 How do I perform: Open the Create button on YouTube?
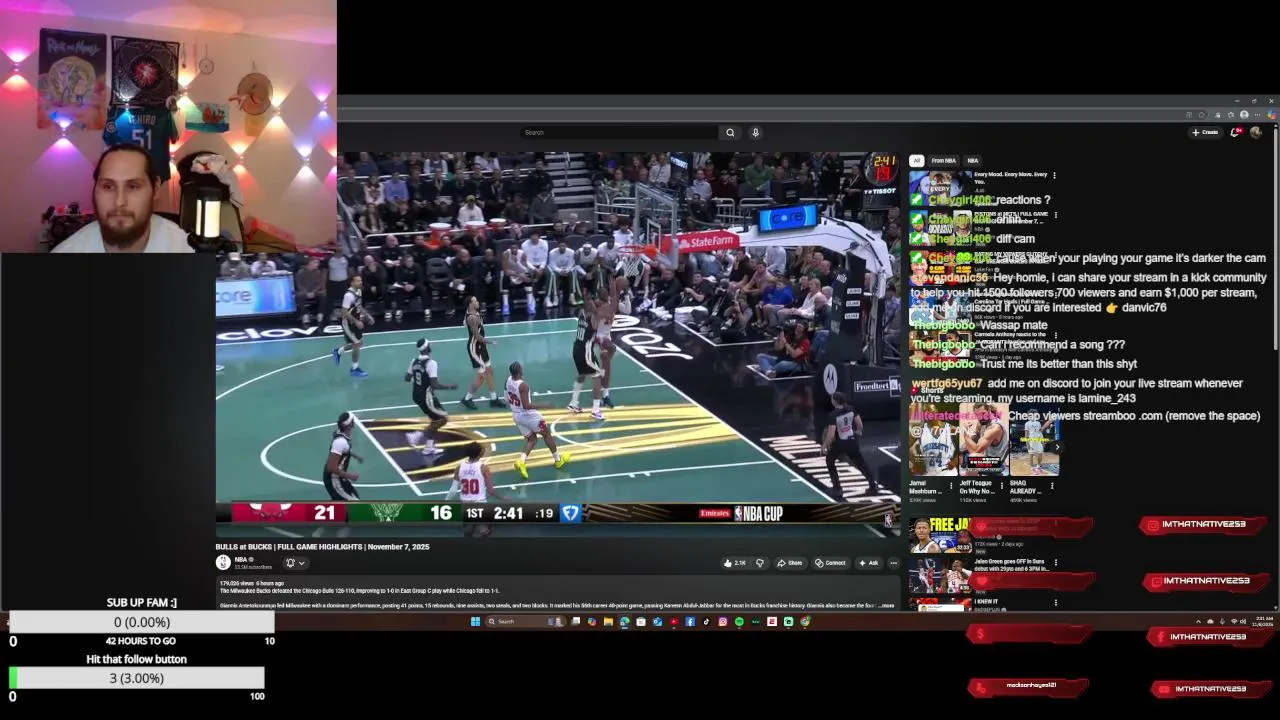pyautogui.click(x=1205, y=132)
